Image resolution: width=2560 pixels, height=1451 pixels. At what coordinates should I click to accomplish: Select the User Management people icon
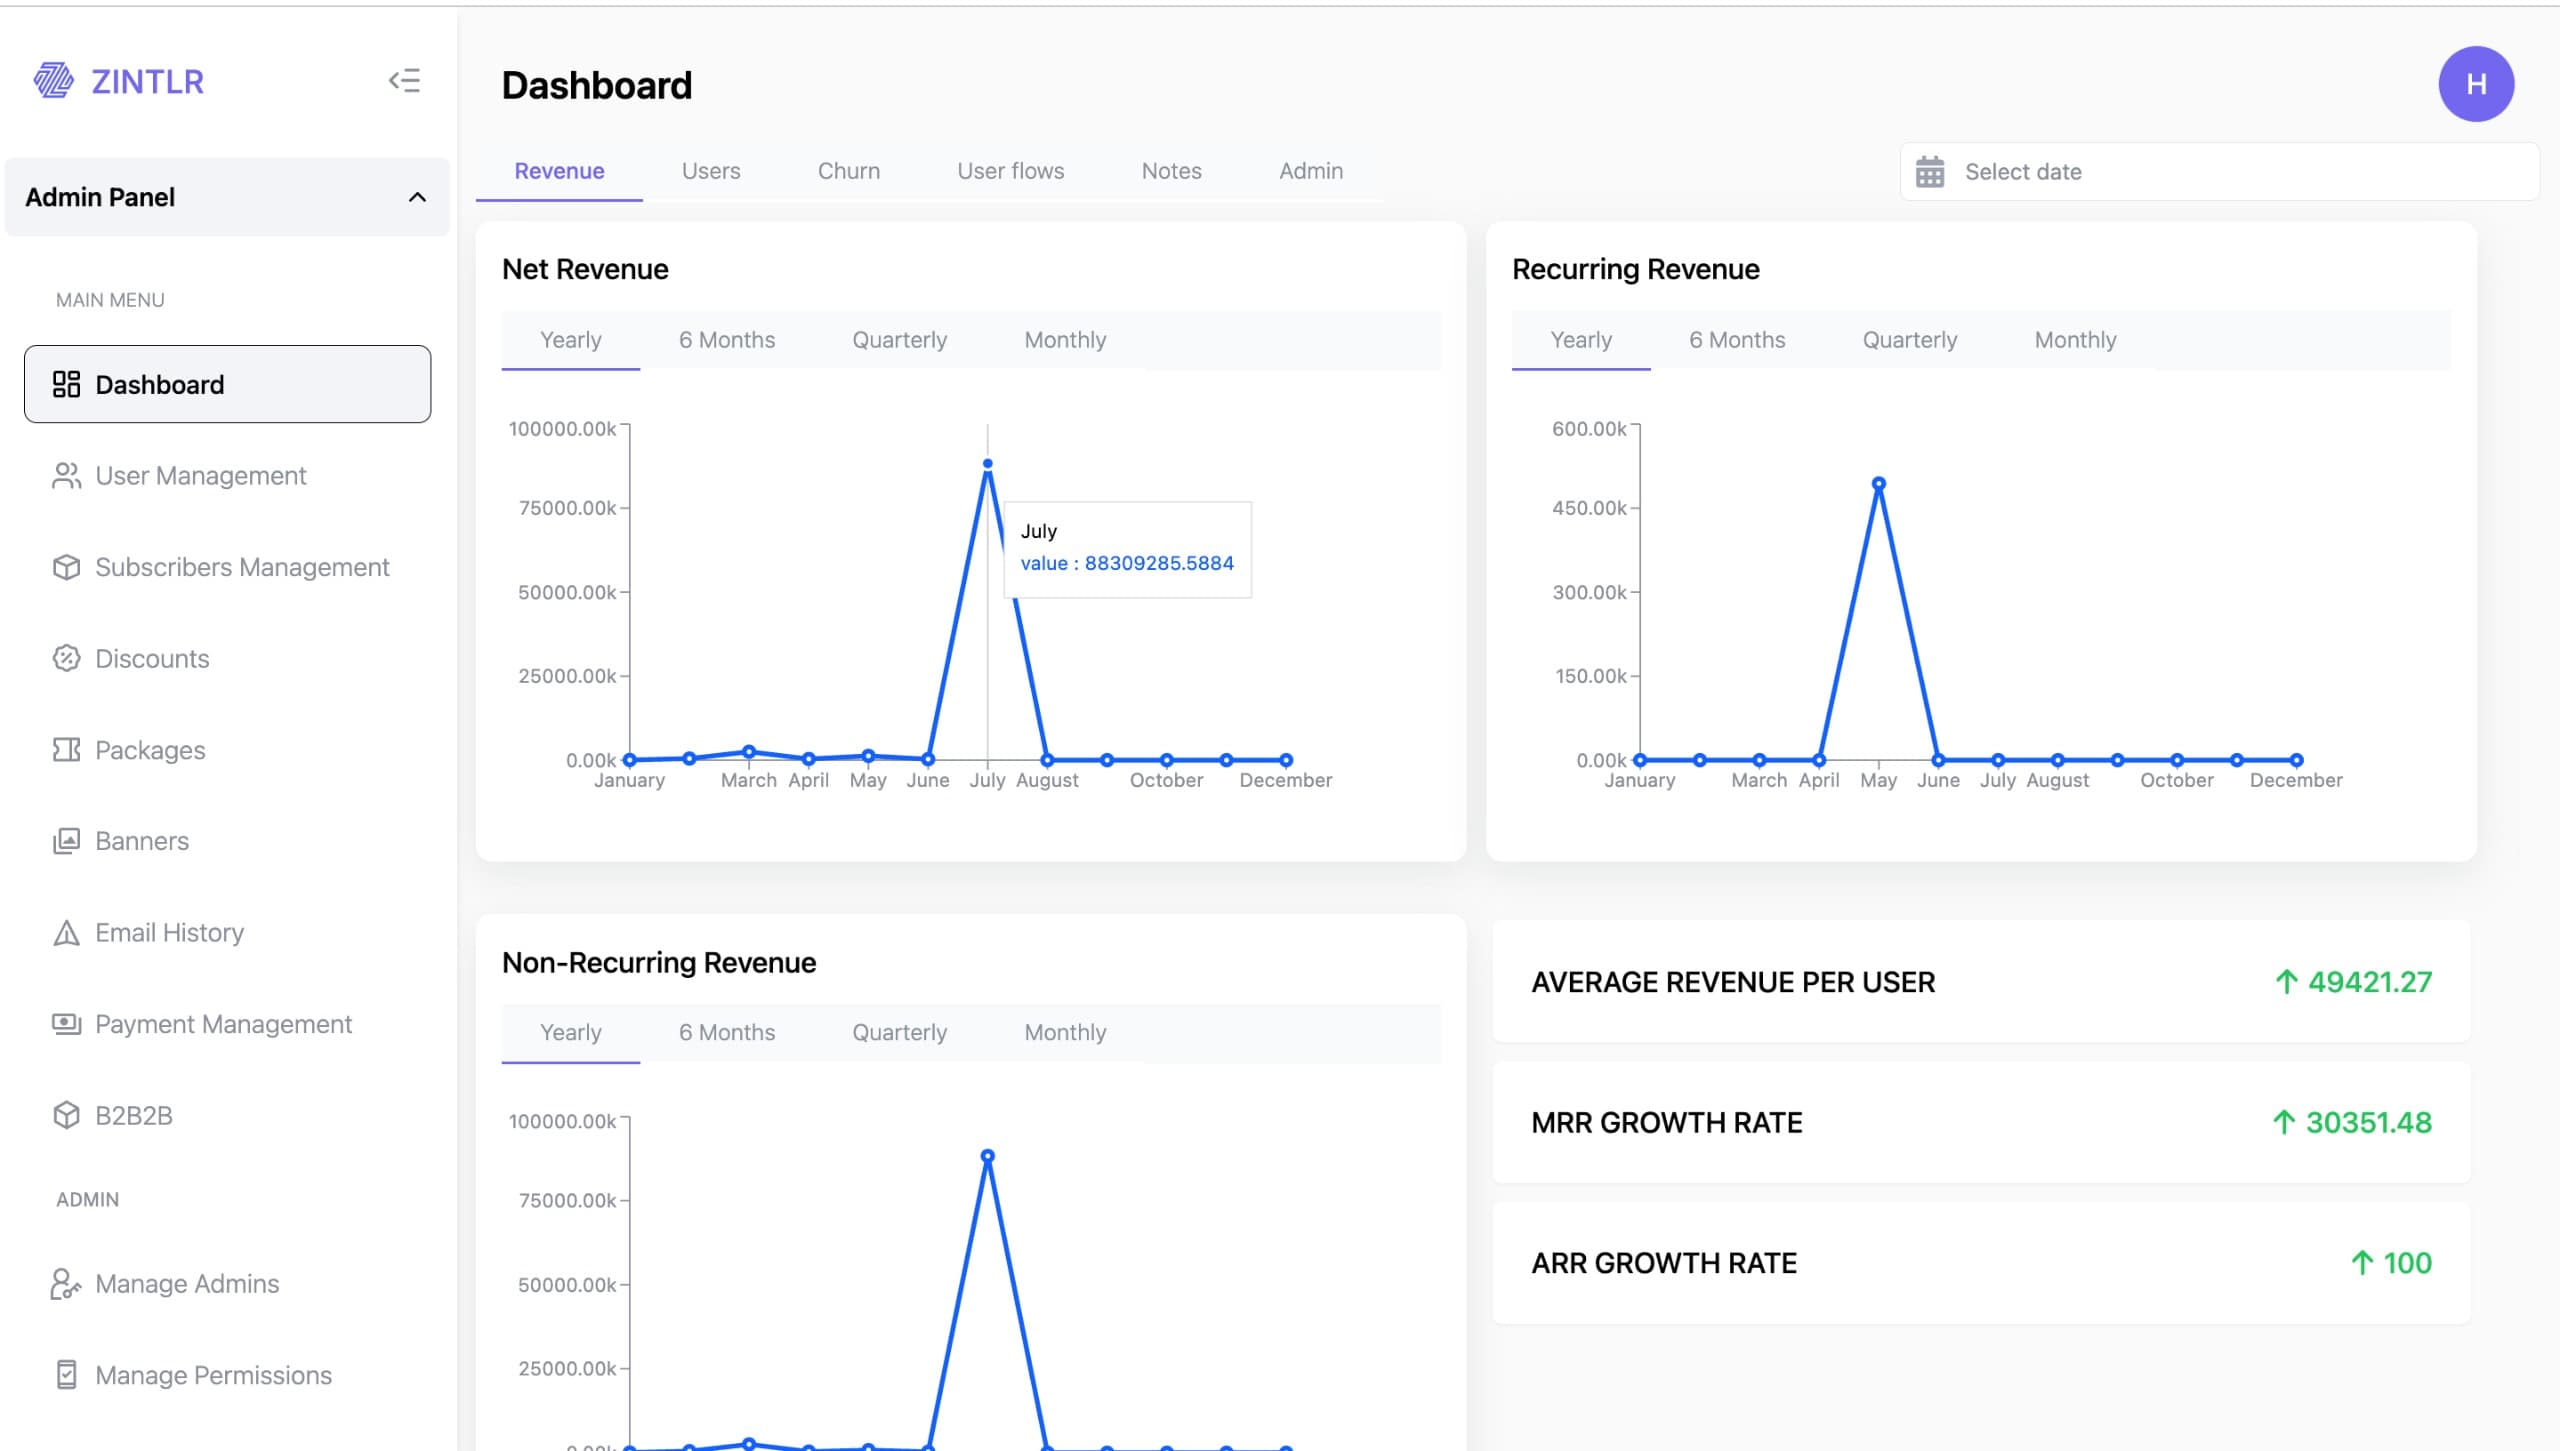tap(66, 475)
